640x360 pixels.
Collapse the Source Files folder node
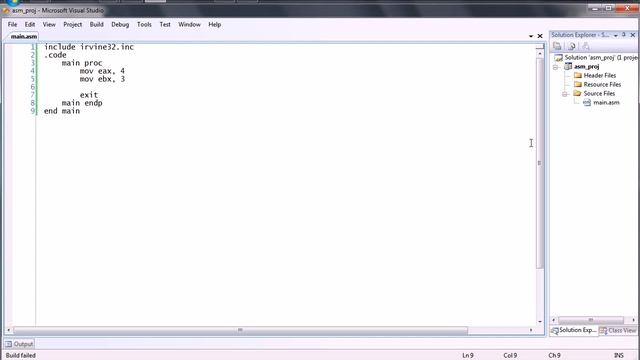click(565, 94)
